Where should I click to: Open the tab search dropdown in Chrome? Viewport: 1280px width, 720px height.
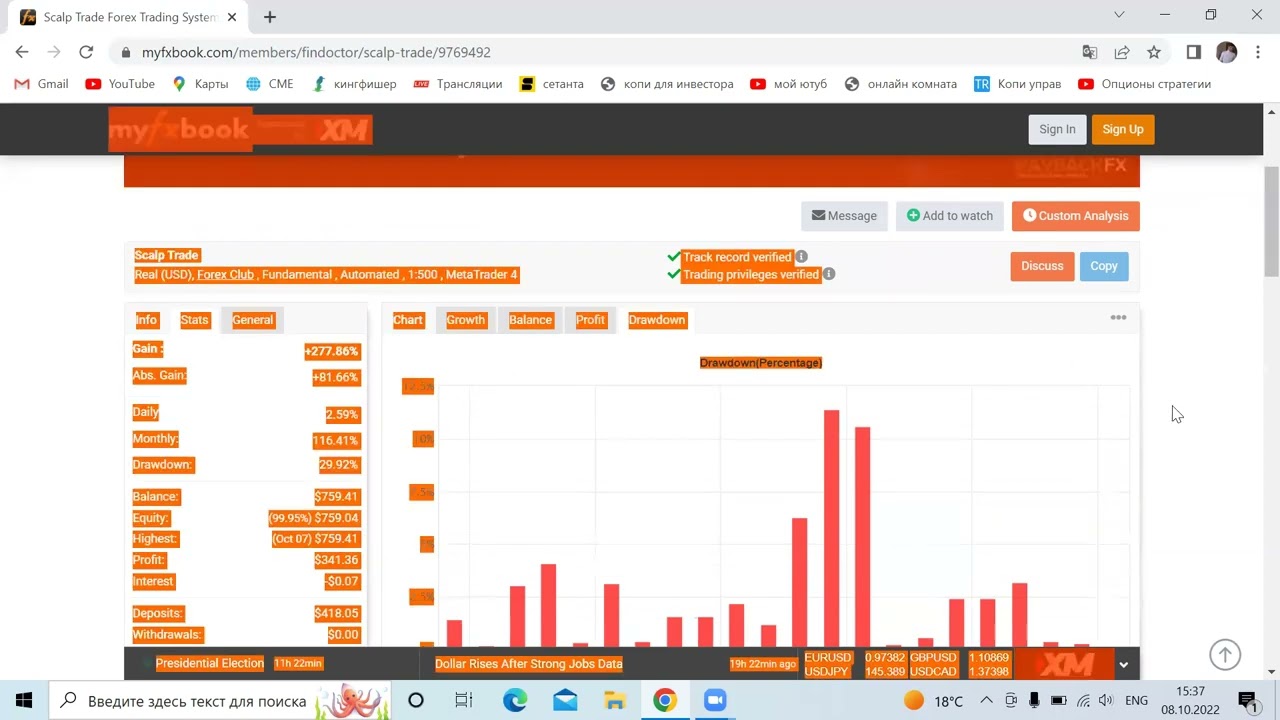(1119, 15)
